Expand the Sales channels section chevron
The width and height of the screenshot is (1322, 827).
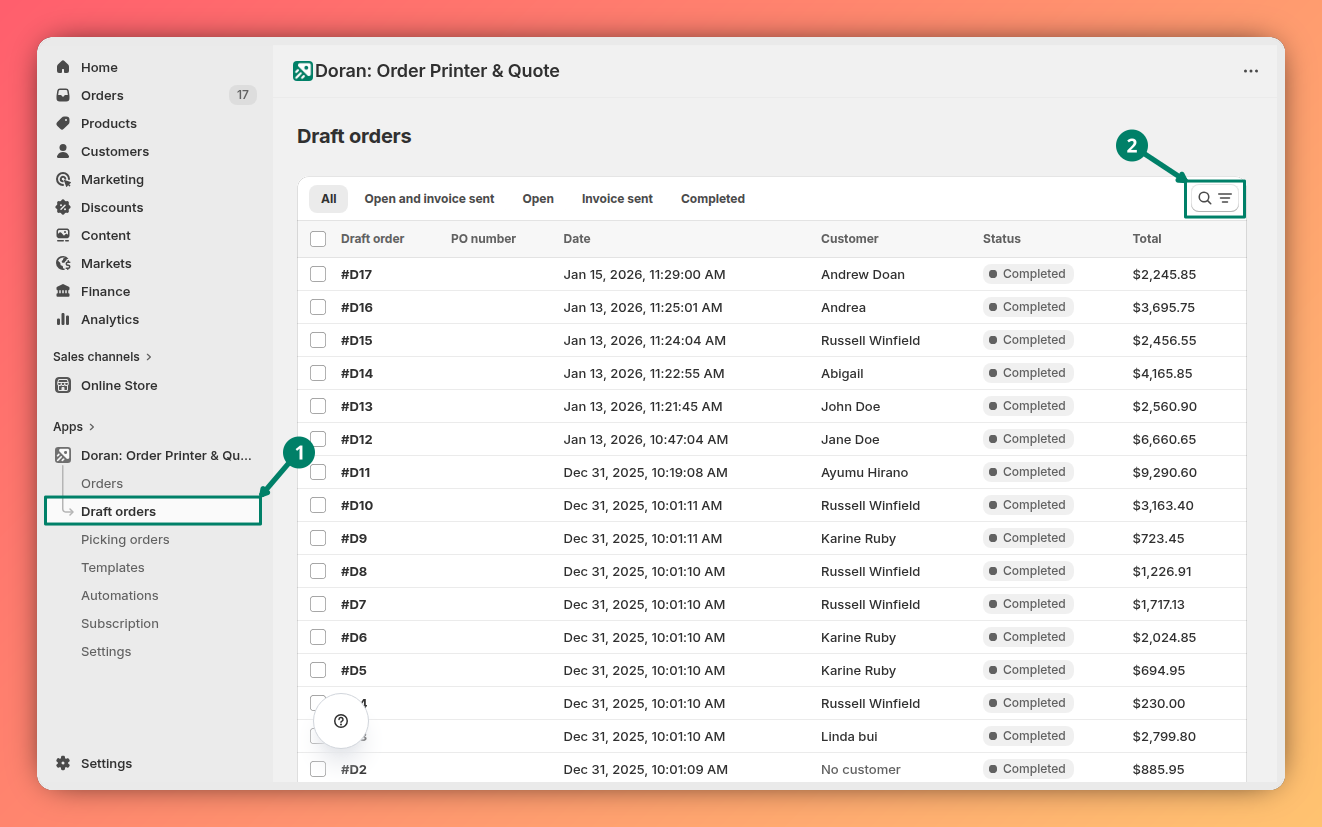[x=149, y=357]
